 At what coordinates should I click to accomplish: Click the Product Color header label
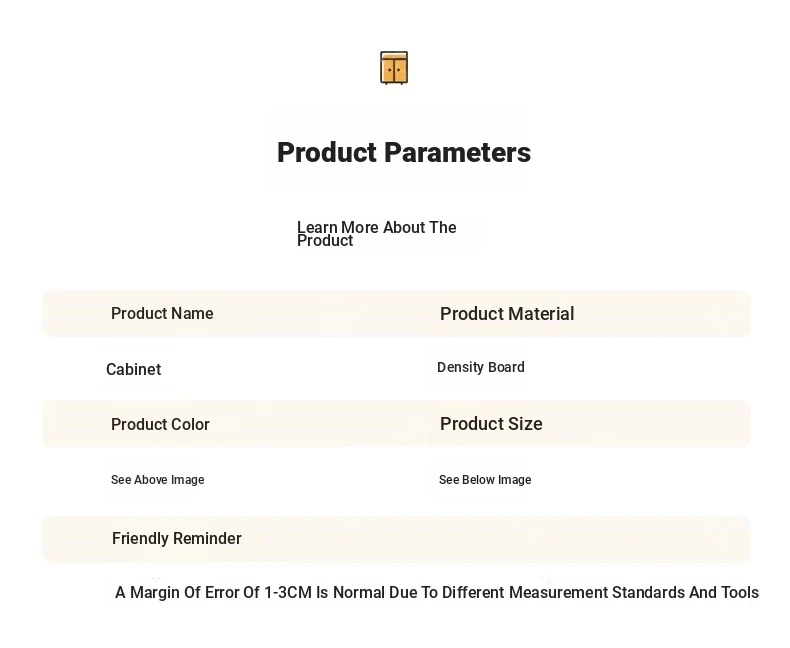160,424
